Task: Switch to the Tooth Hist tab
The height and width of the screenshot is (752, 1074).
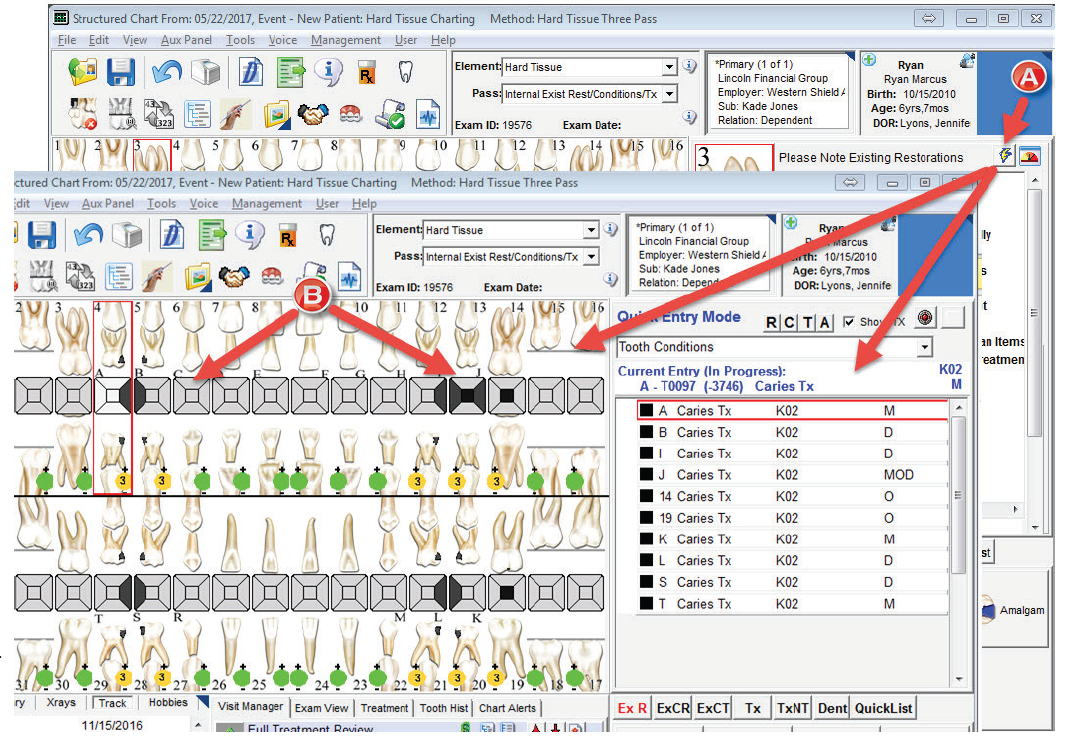Action: pyautogui.click(x=444, y=708)
